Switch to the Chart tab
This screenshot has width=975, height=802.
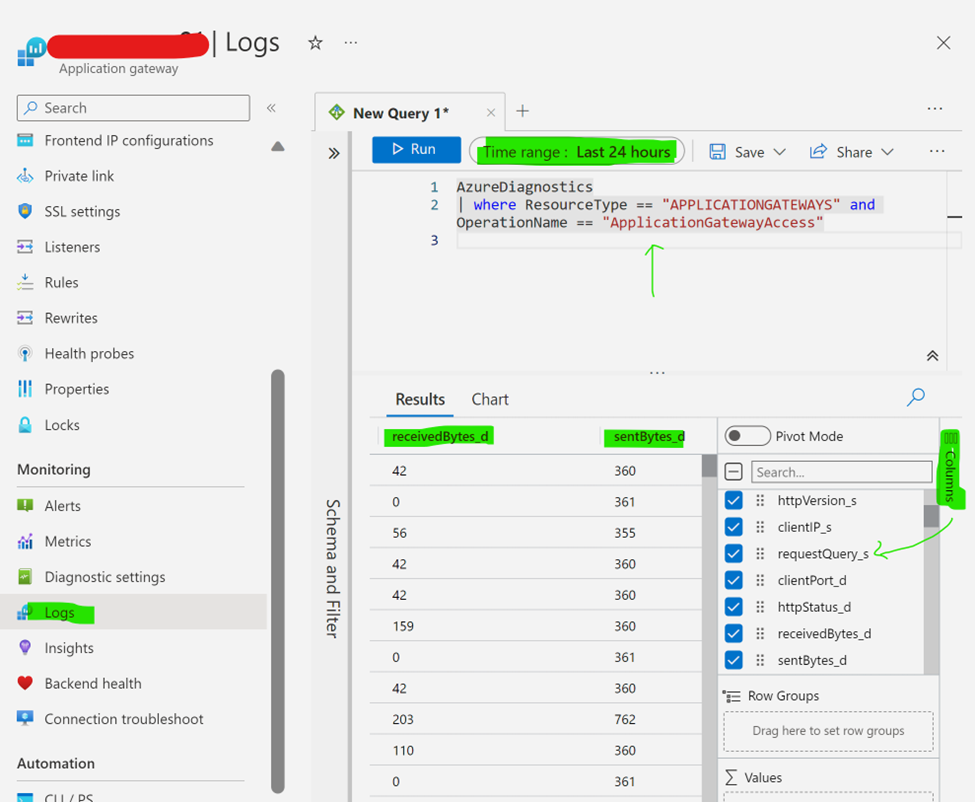click(490, 399)
